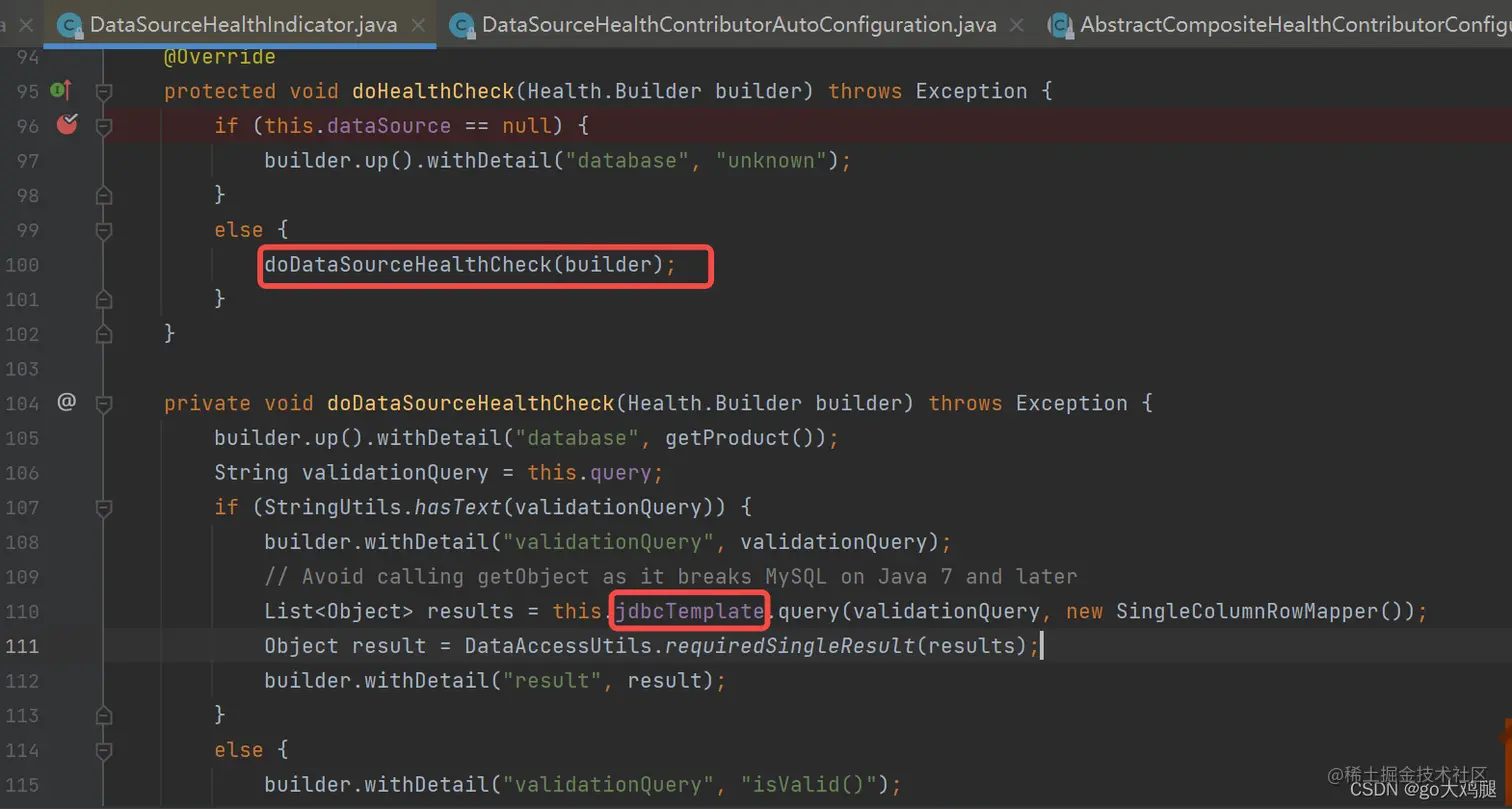The width and height of the screenshot is (1512, 809).
Task: Open DataSourceHealthContributorAutoConfiguration.java tab
Action: click(739, 24)
